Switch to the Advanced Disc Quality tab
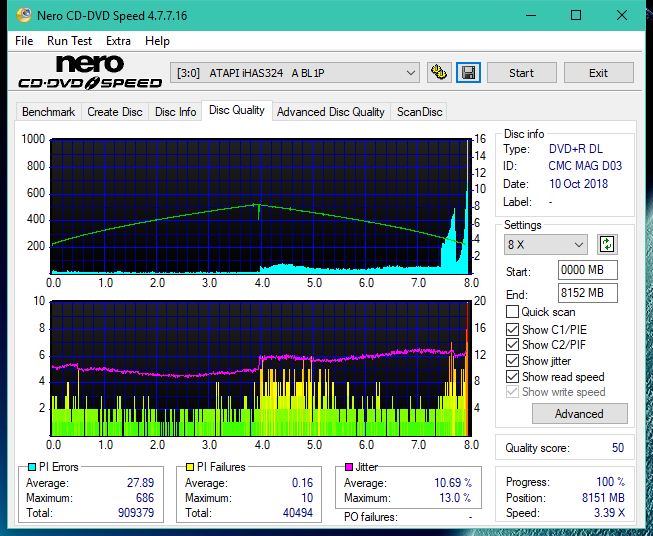 331,112
